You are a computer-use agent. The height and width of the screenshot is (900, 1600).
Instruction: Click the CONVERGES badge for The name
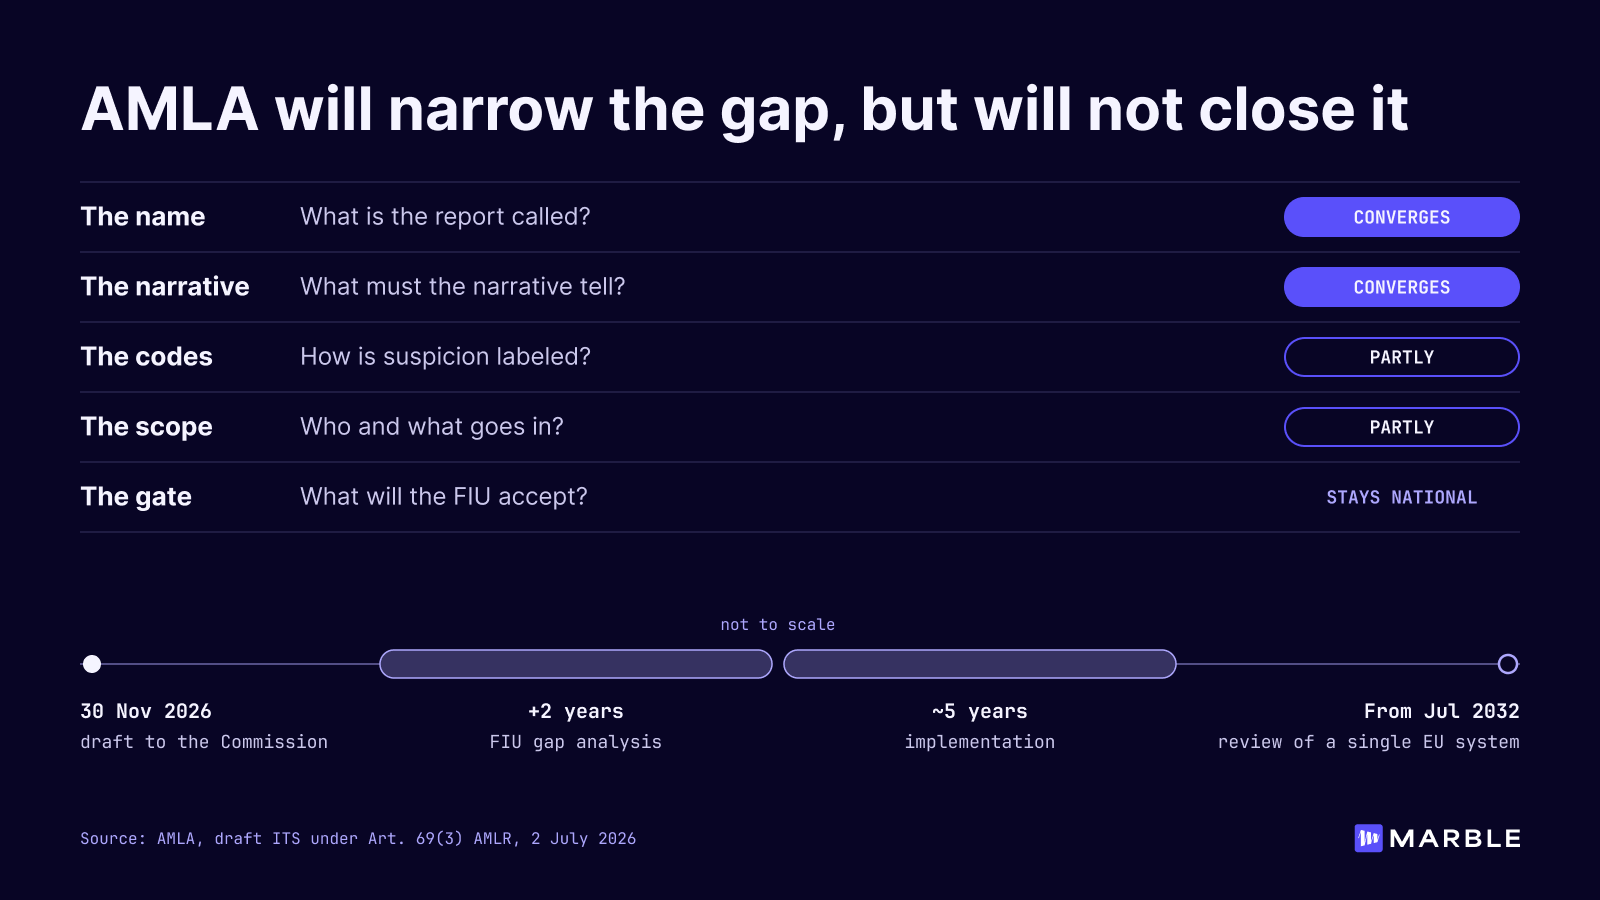pyautogui.click(x=1402, y=217)
